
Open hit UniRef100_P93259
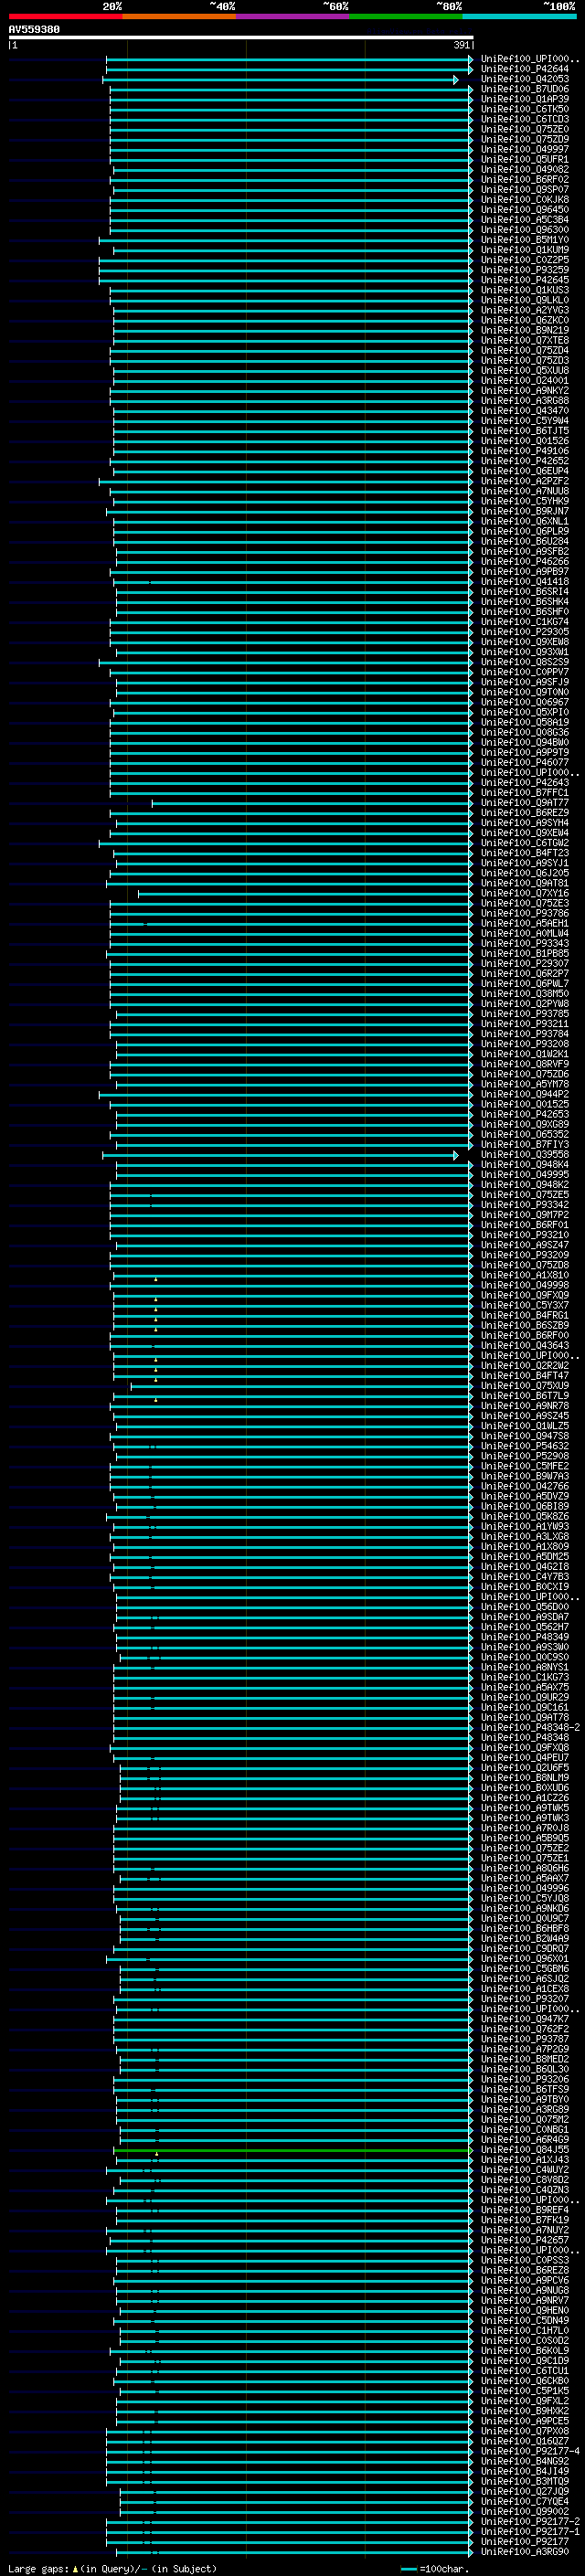[x=525, y=270]
